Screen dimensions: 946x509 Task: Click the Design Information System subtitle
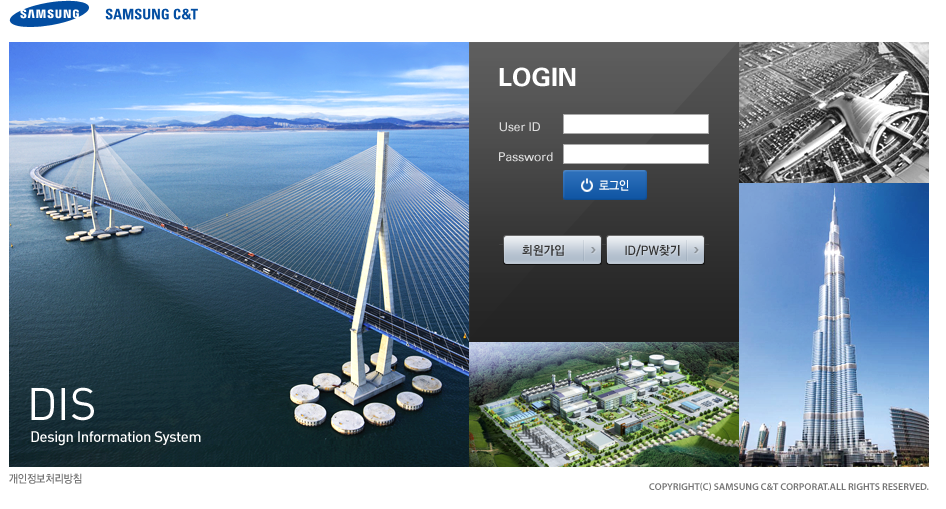click(x=116, y=437)
